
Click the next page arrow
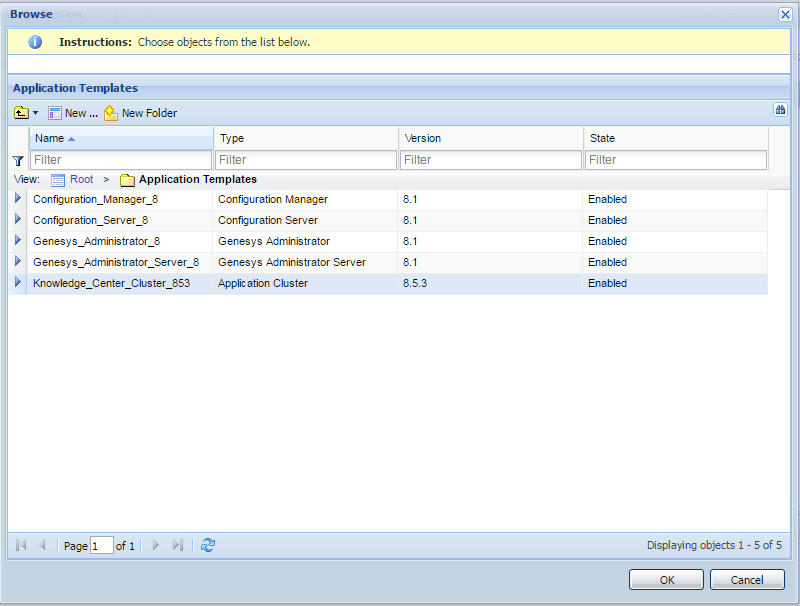(x=155, y=545)
